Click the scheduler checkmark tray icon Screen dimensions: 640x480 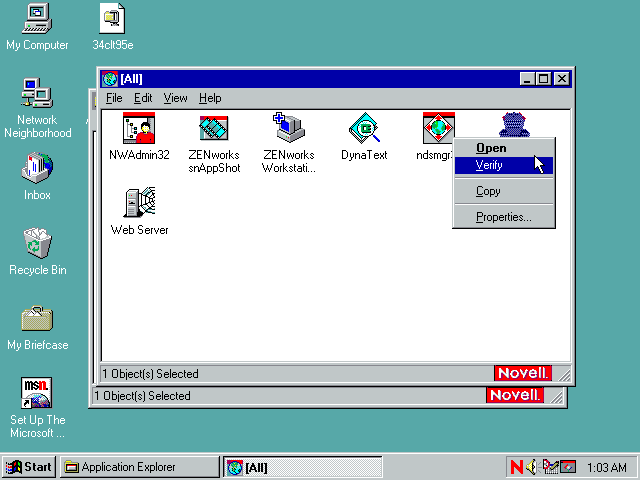pos(550,467)
